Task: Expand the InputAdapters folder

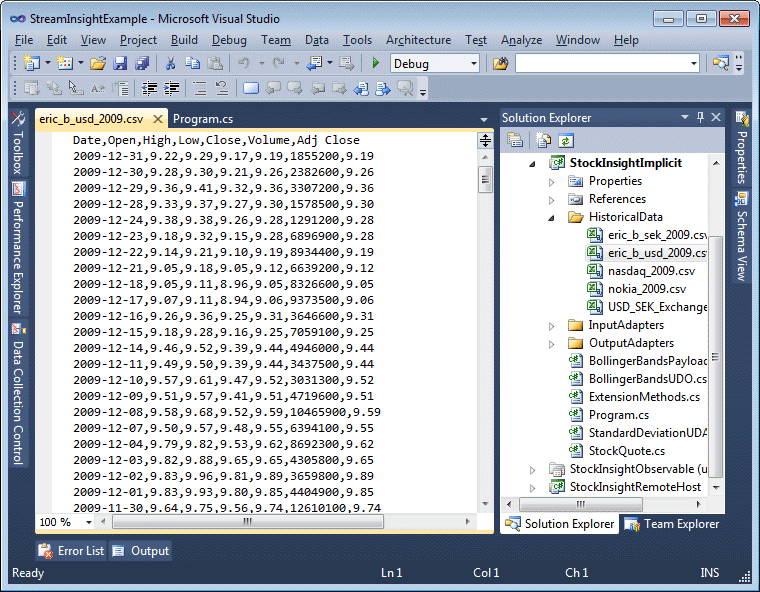Action: 552,326
